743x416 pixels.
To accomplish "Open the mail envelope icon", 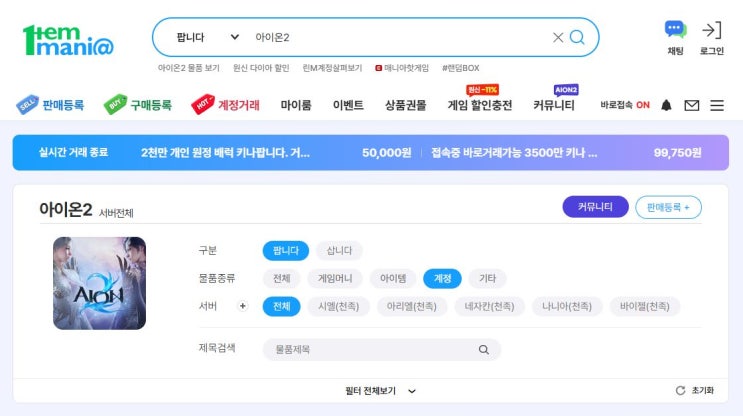I will pyautogui.click(x=691, y=105).
